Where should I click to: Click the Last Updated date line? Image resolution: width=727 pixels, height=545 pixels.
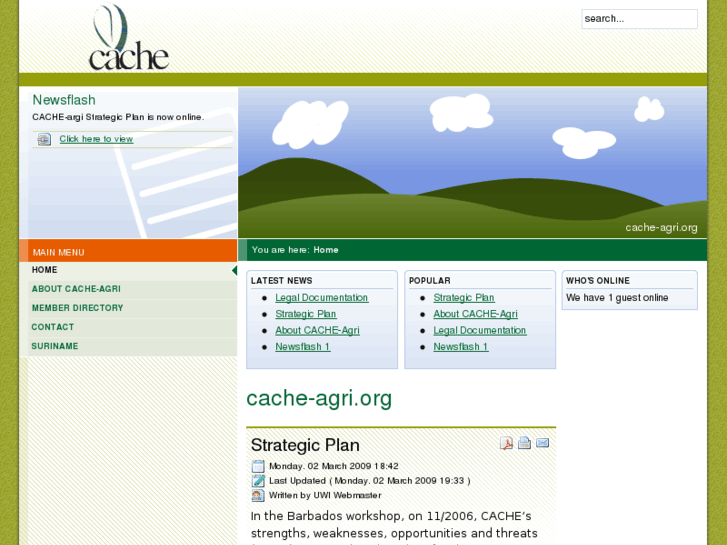[370, 481]
